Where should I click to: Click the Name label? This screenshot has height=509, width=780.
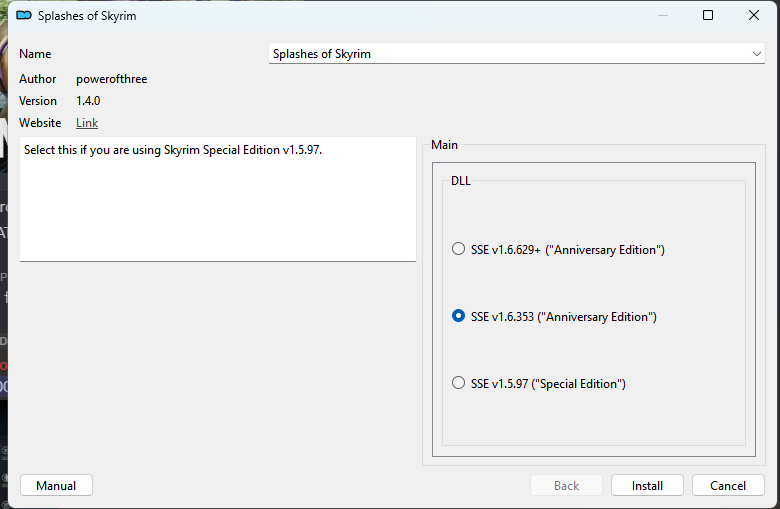click(35, 54)
